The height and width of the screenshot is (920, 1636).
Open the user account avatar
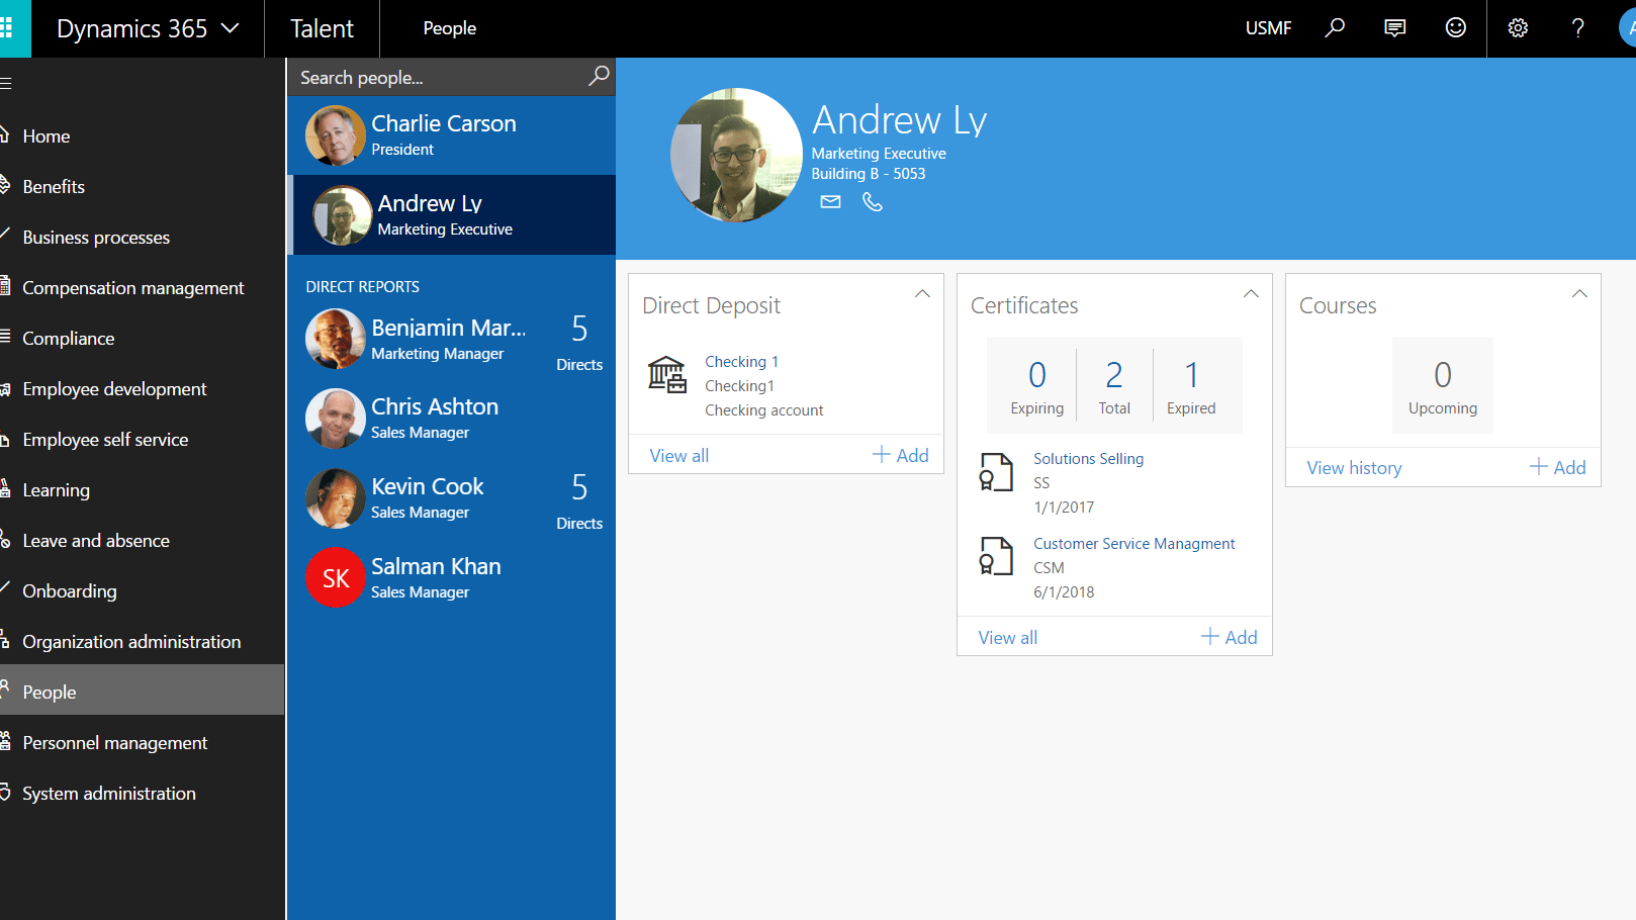[x=1627, y=28]
